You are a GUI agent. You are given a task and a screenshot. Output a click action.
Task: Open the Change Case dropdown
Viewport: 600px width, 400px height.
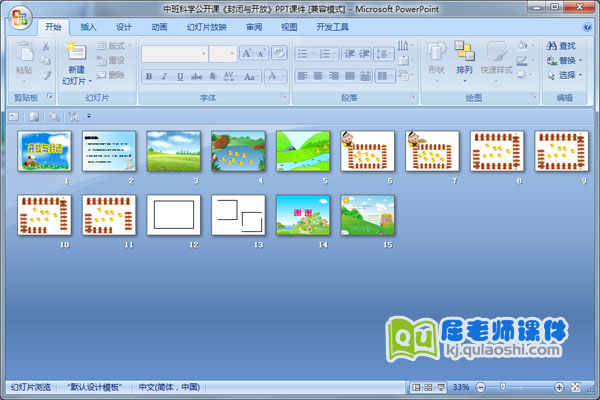251,77
